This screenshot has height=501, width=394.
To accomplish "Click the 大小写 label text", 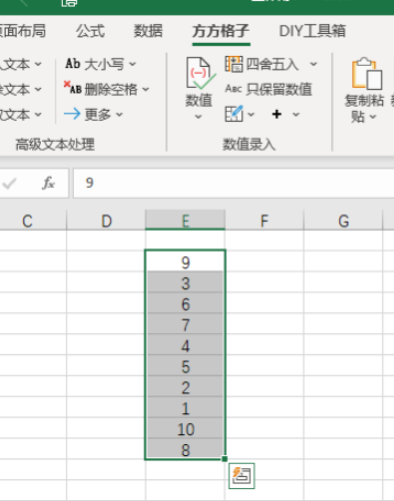I will (x=104, y=64).
